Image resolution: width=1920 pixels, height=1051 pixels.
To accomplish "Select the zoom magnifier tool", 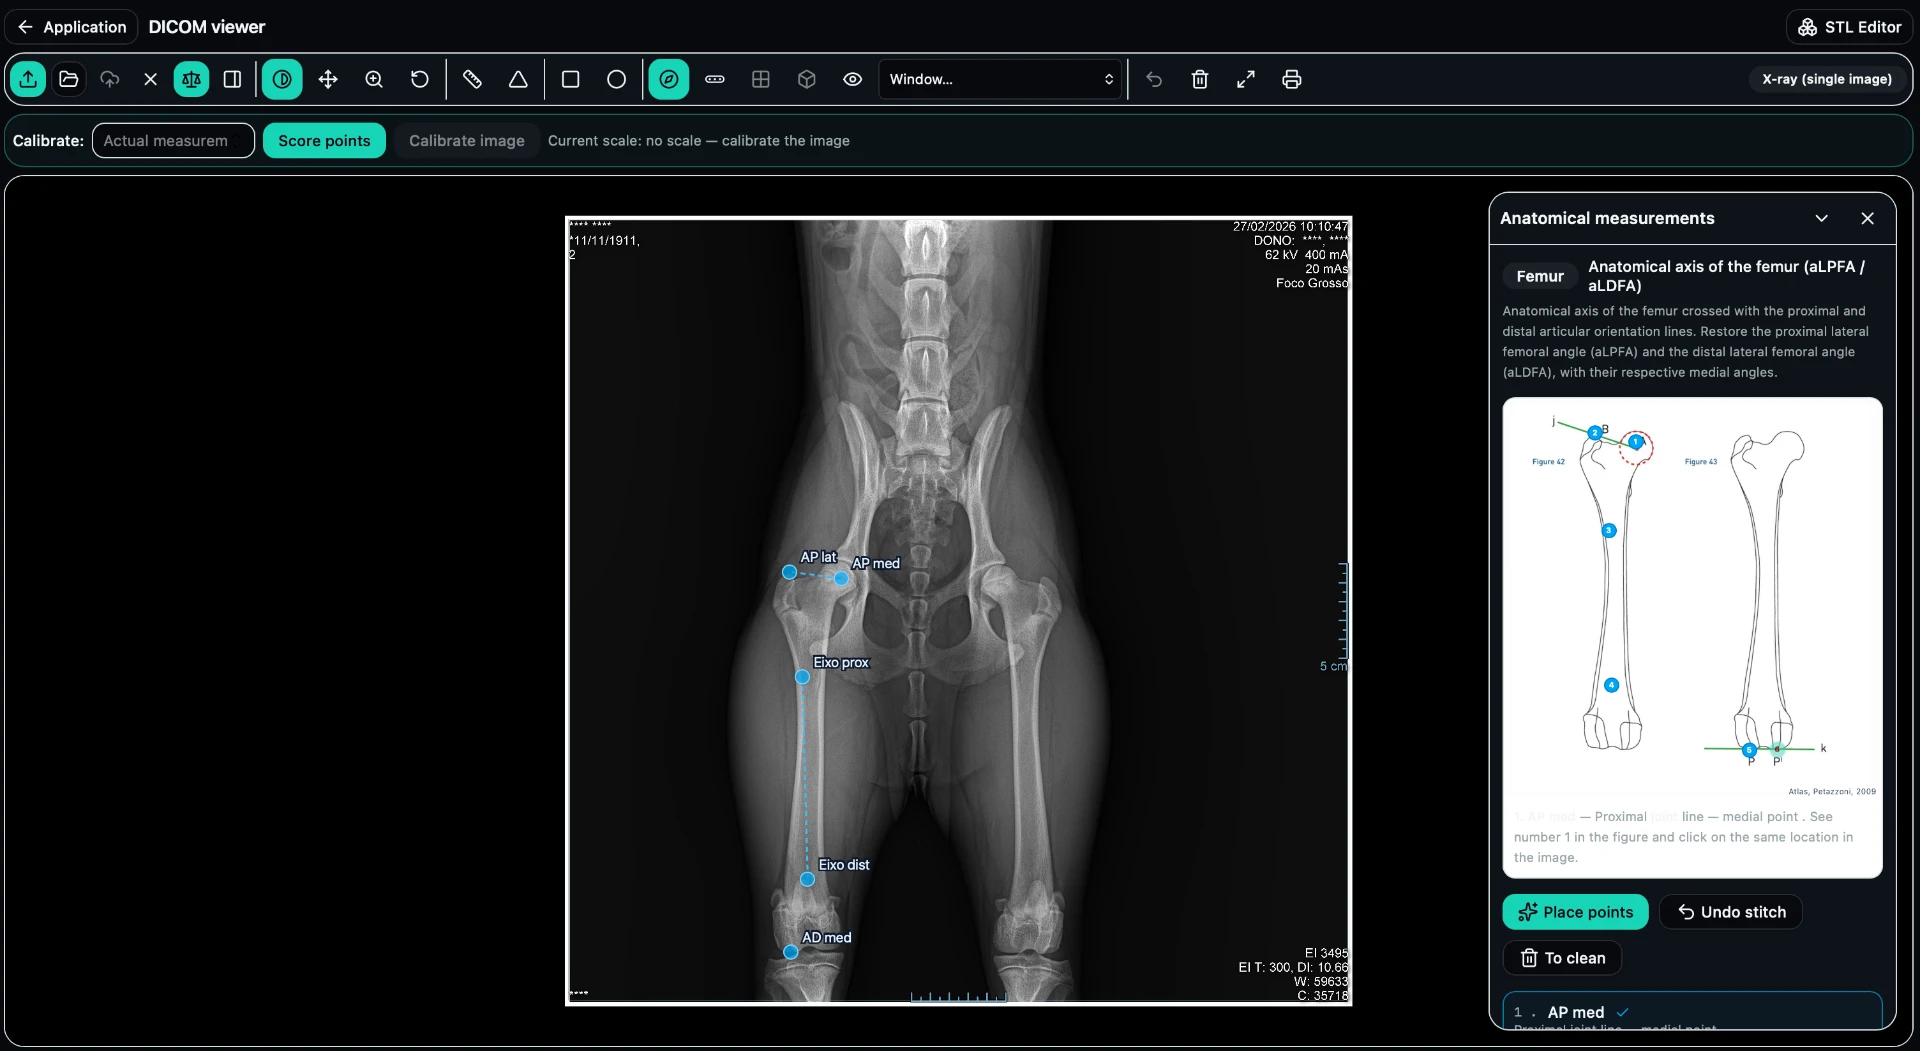I will [374, 79].
